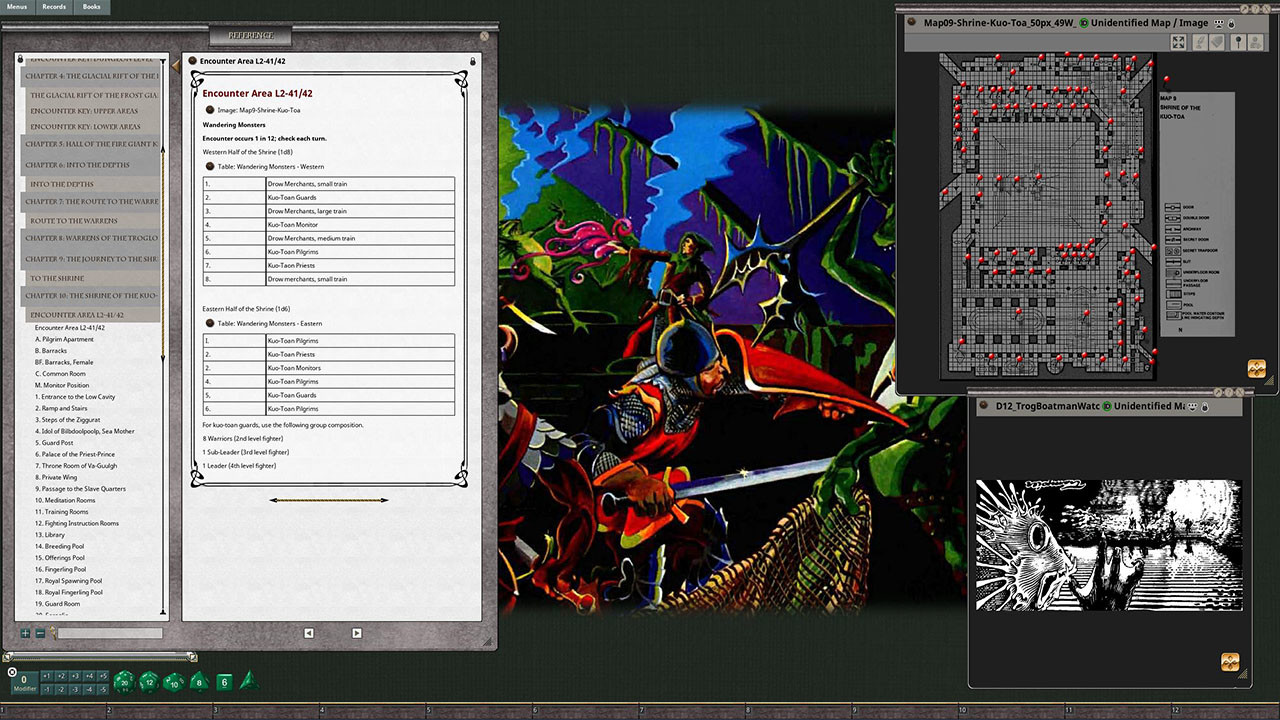Roll the green d20 die
Image resolution: width=1280 pixels, height=720 pixels.
[124, 682]
